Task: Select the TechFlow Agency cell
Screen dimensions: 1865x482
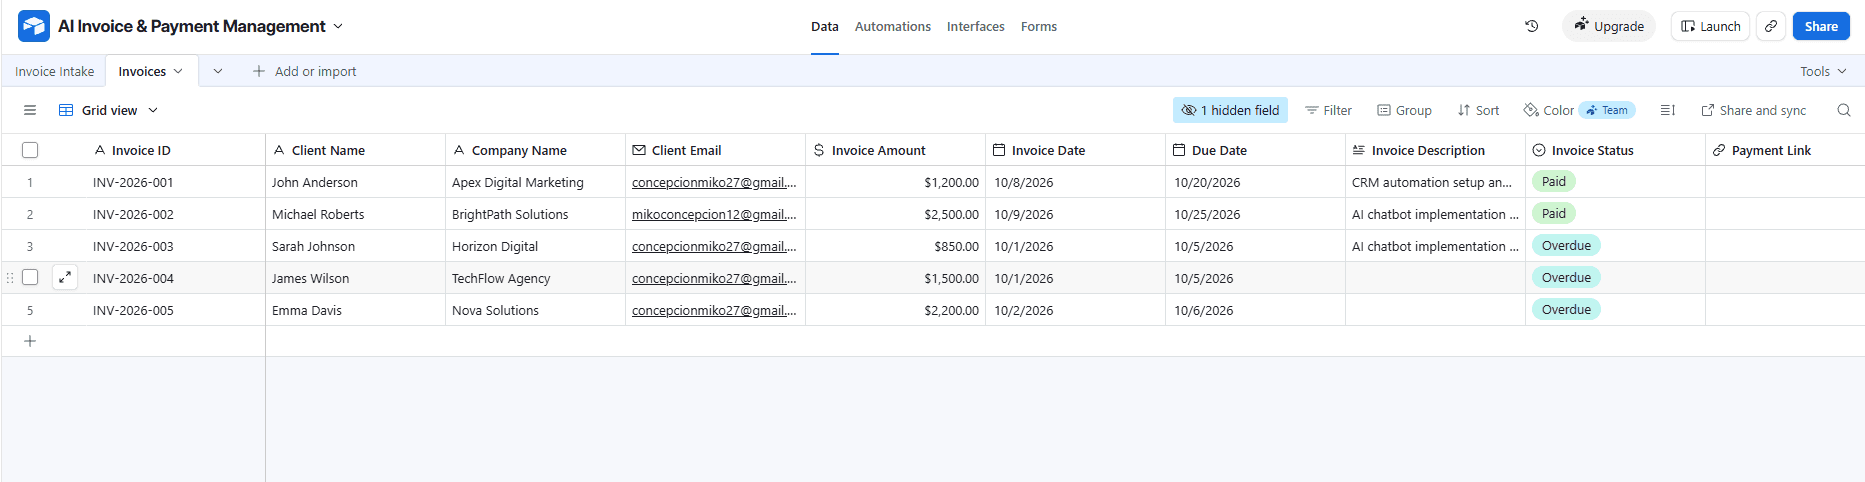Action: pos(535,278)
